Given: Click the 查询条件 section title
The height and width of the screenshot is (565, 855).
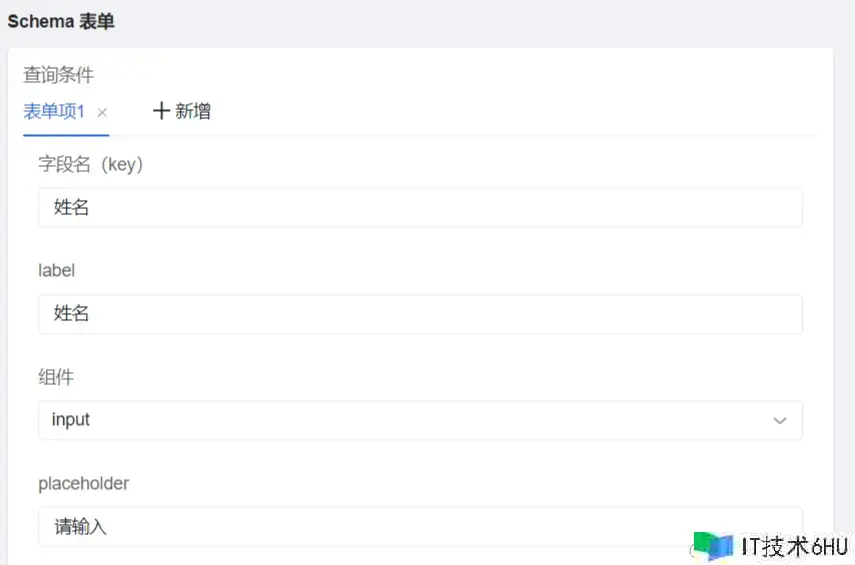Looking at the screenshot, I should (58, 75).
